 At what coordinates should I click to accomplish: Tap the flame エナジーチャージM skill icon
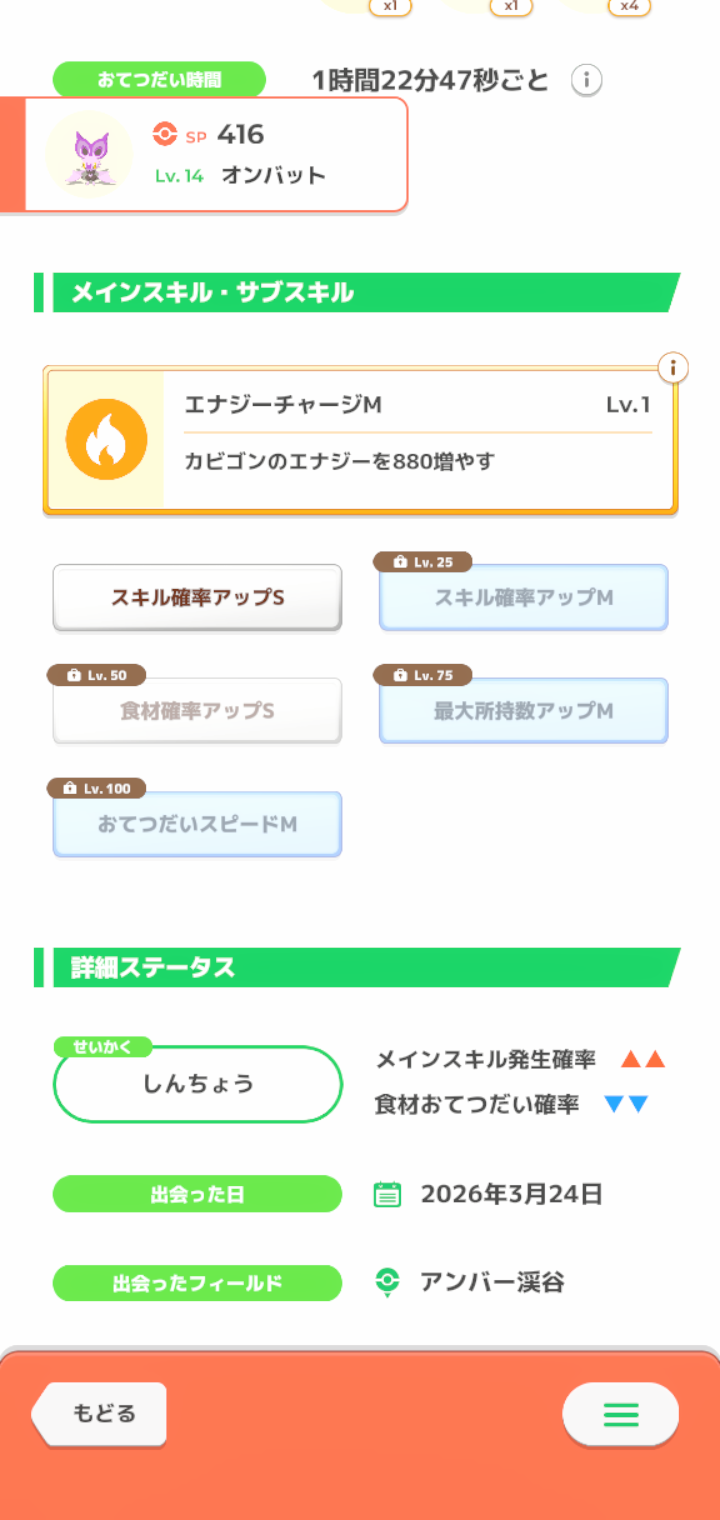coord(106,439)
